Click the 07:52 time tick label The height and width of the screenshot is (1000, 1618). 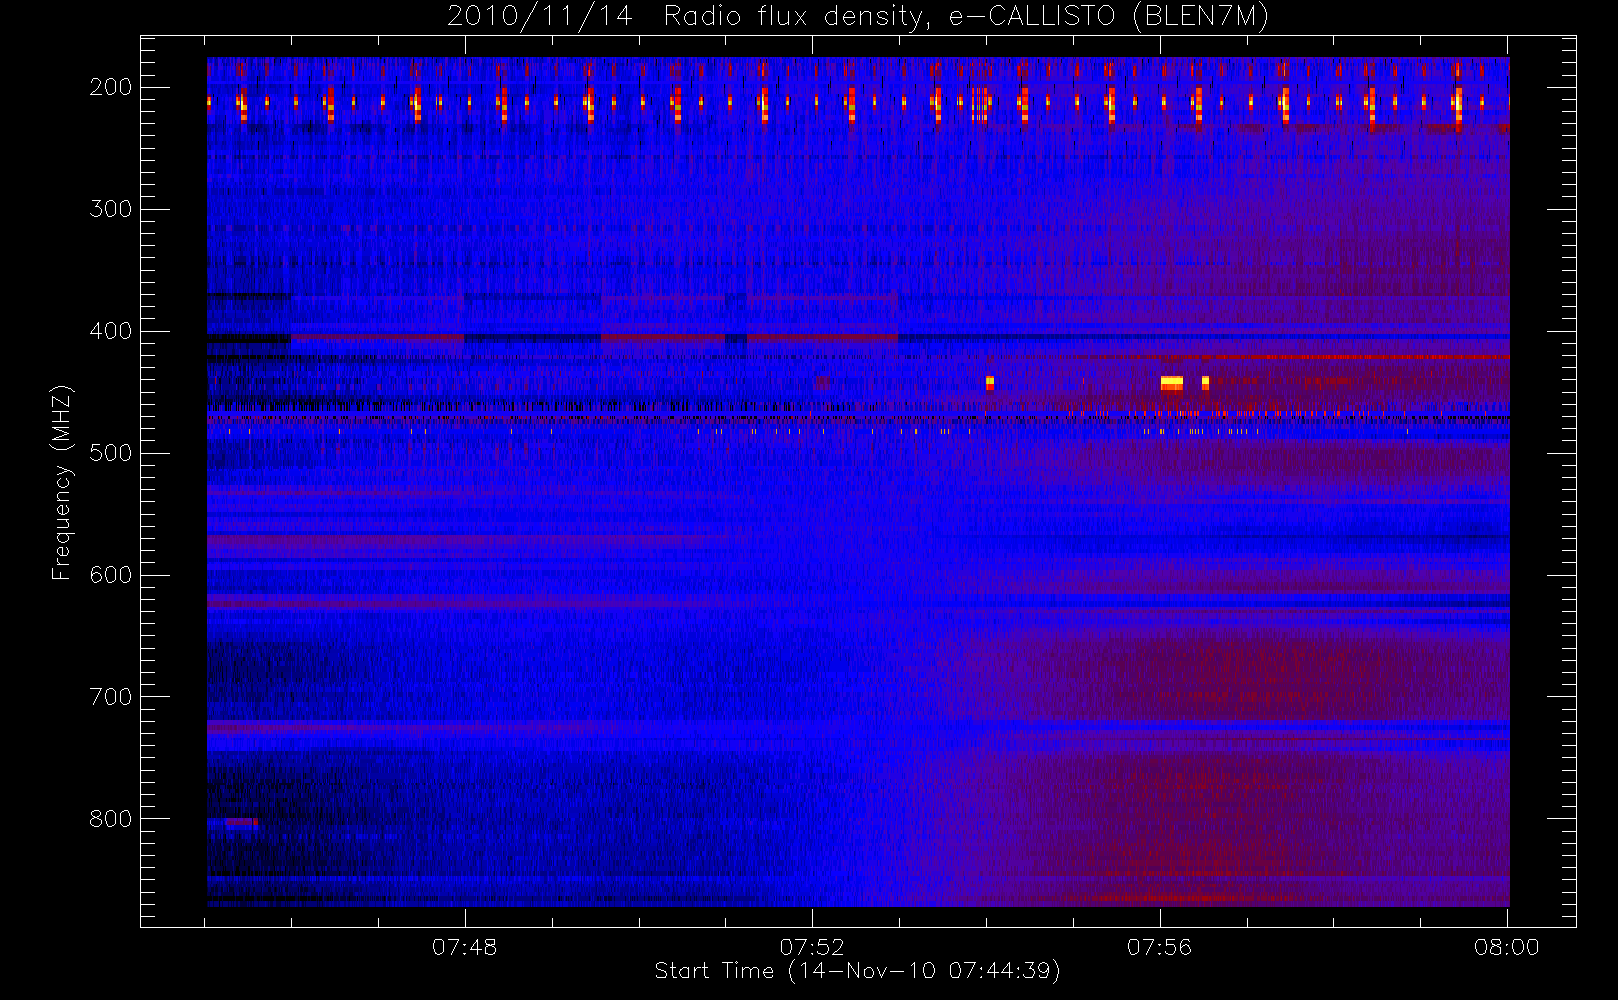click(812, 947)
